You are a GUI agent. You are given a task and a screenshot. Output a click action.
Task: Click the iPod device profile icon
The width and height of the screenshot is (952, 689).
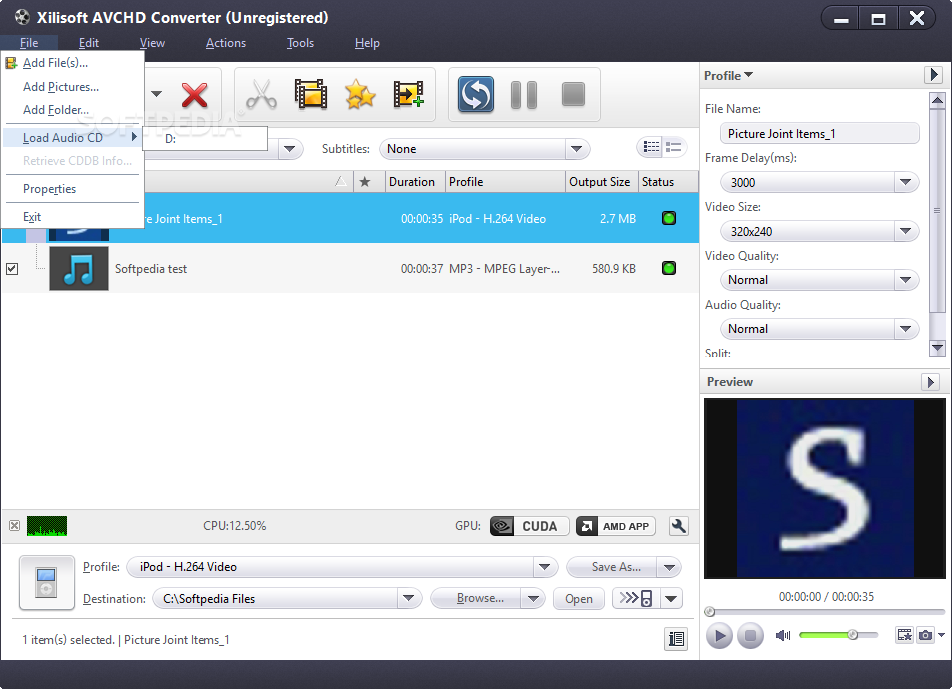(46, 582)
